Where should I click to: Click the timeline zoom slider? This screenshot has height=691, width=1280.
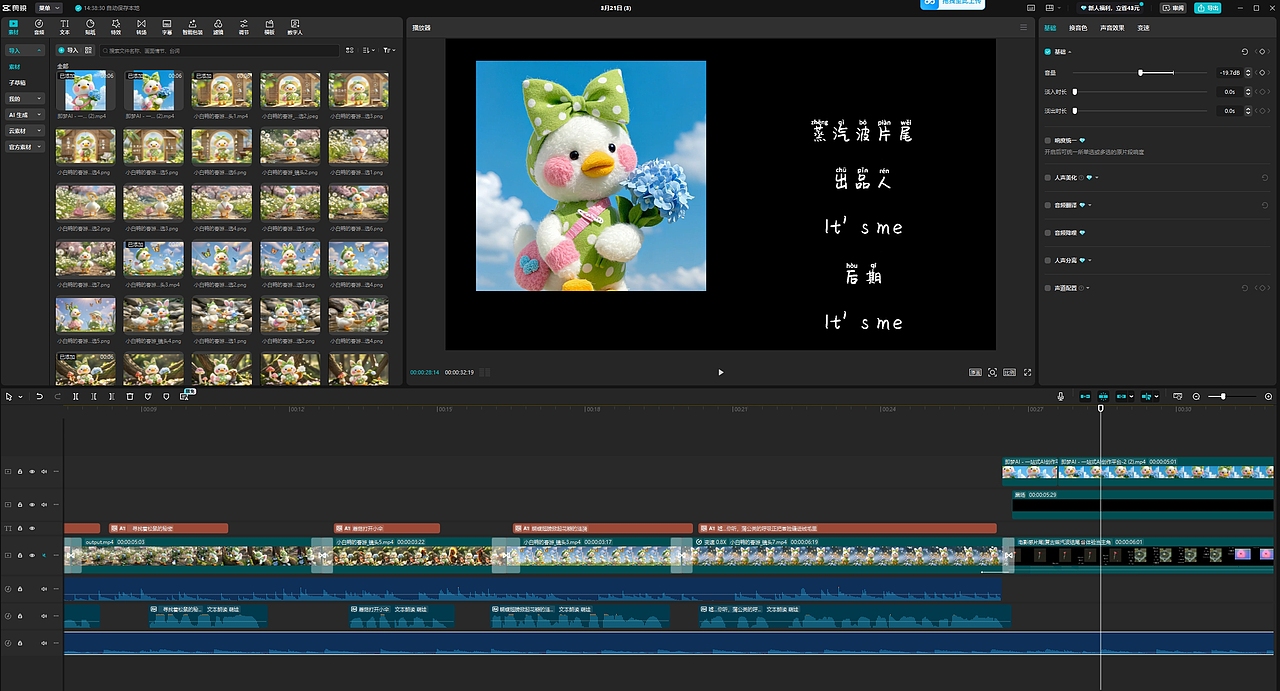pos(1230,397)
